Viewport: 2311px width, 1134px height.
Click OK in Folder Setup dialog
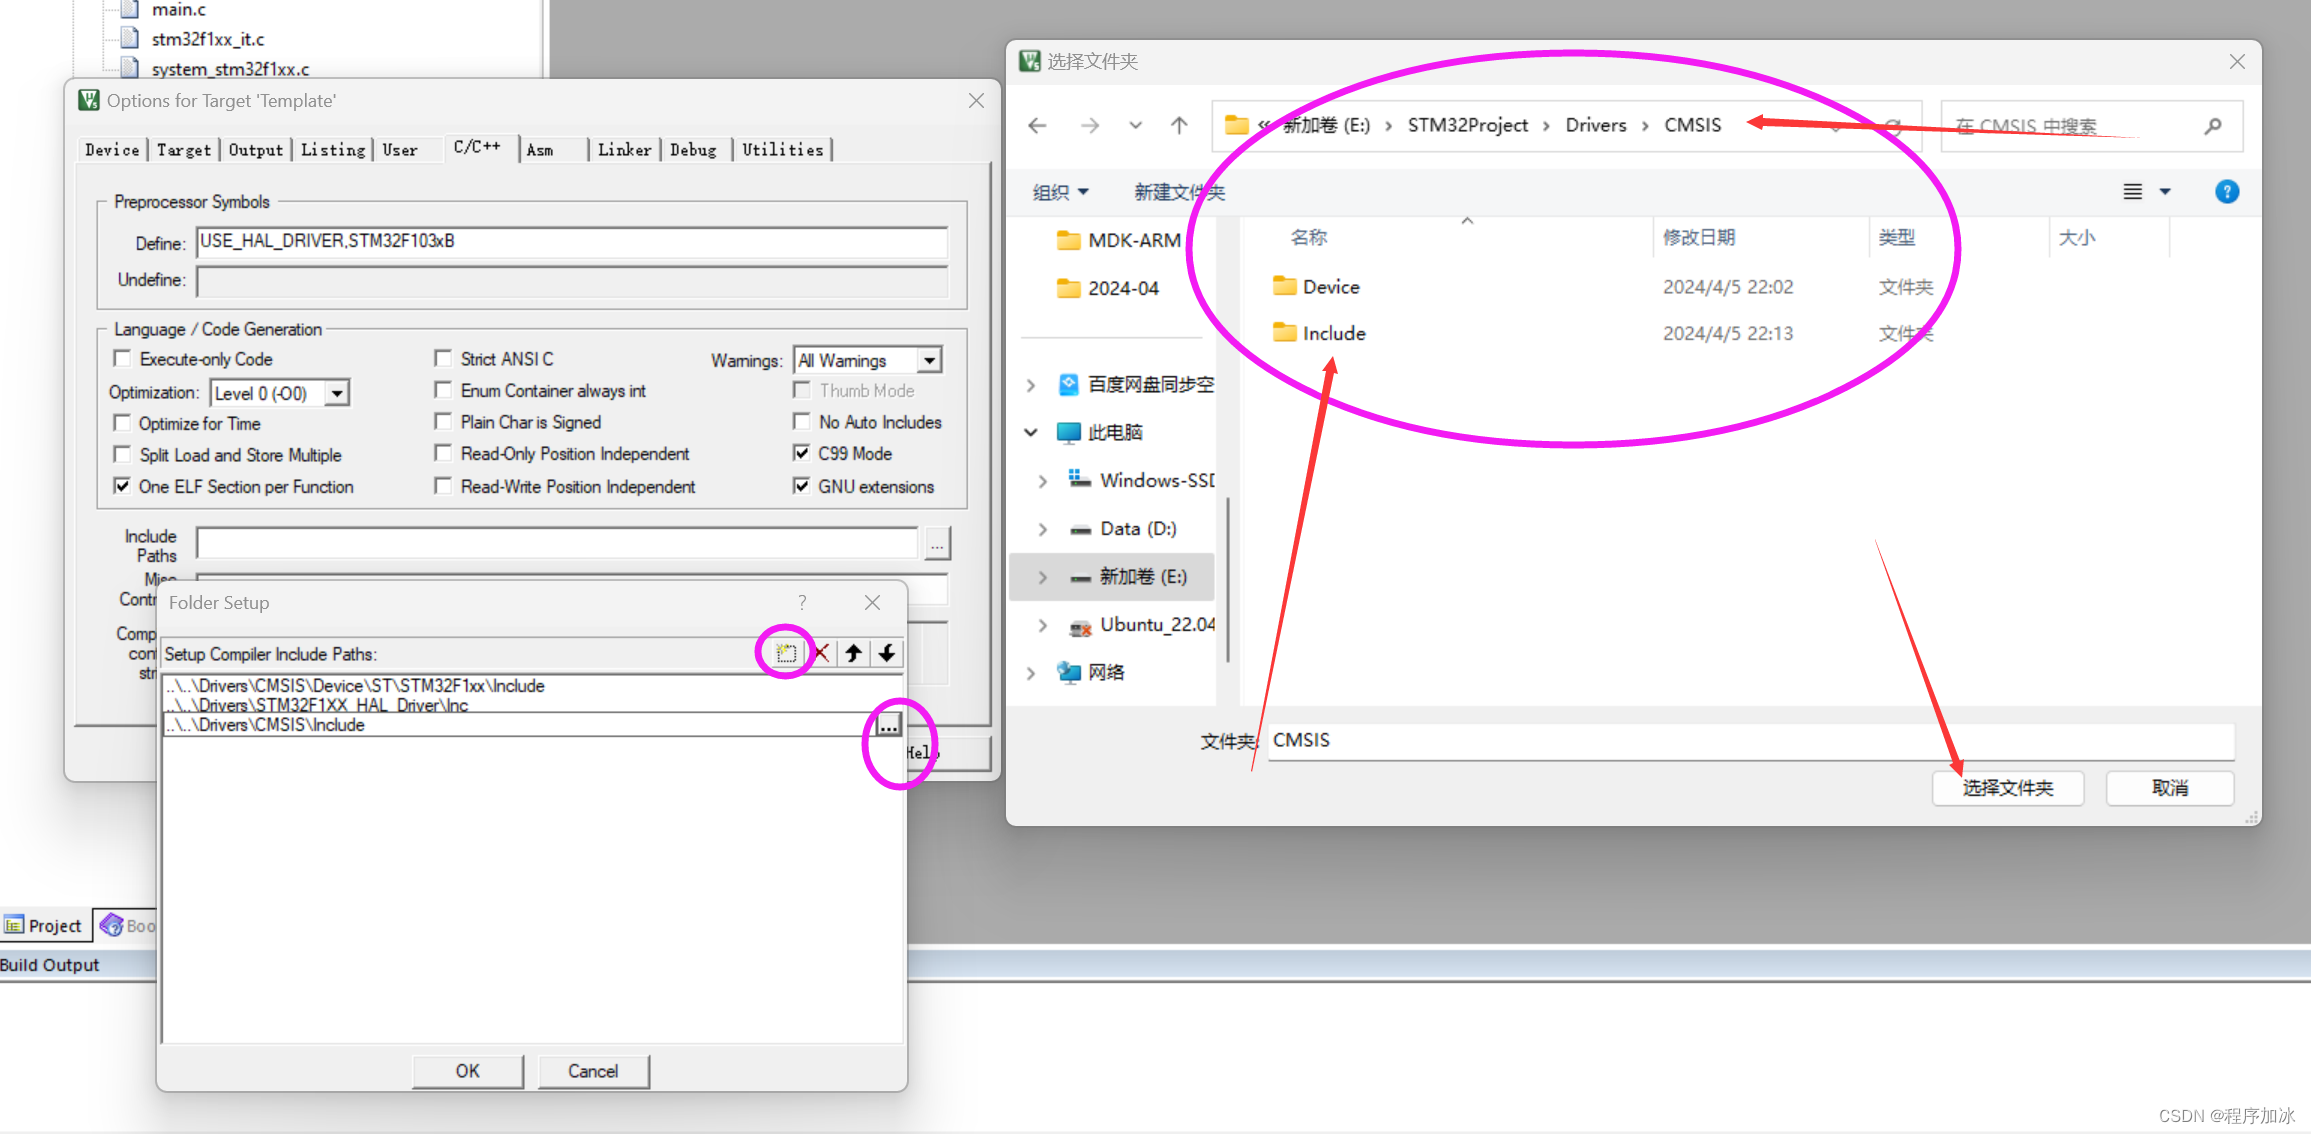point(467,1071)
